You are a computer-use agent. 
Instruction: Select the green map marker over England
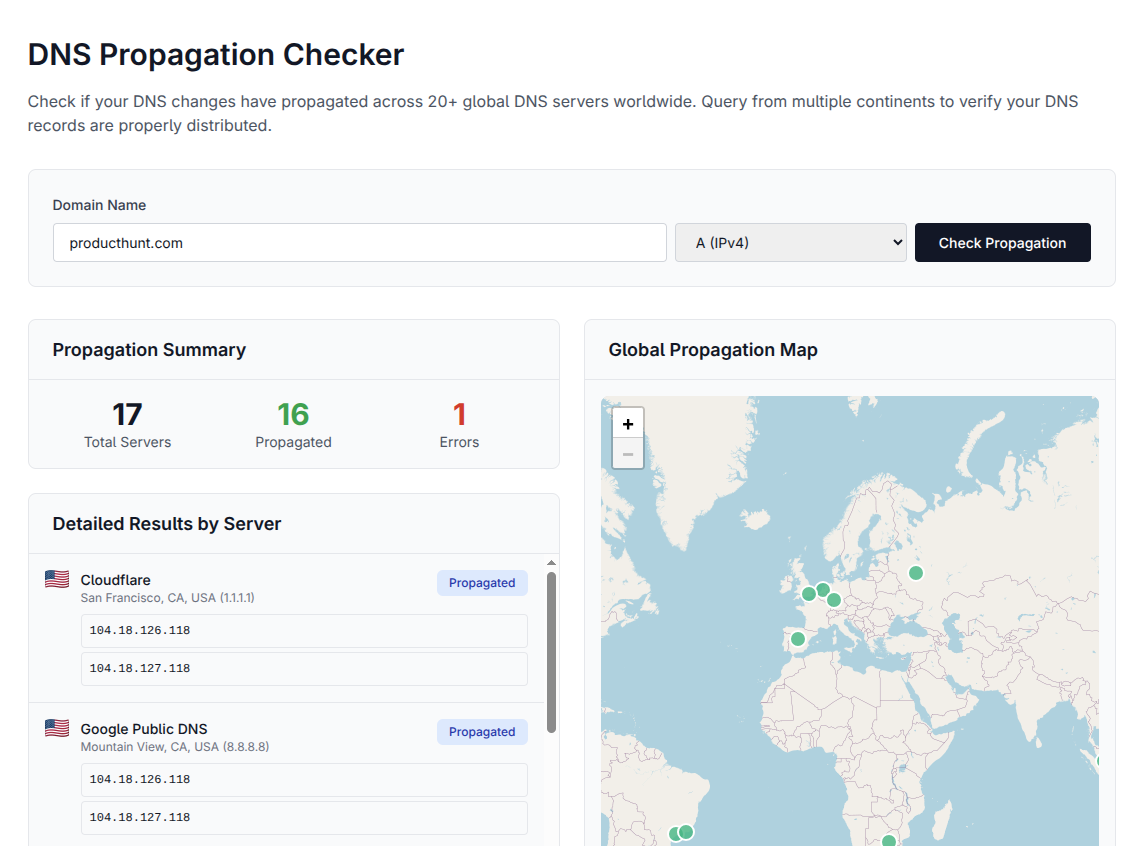coord(809,594)
